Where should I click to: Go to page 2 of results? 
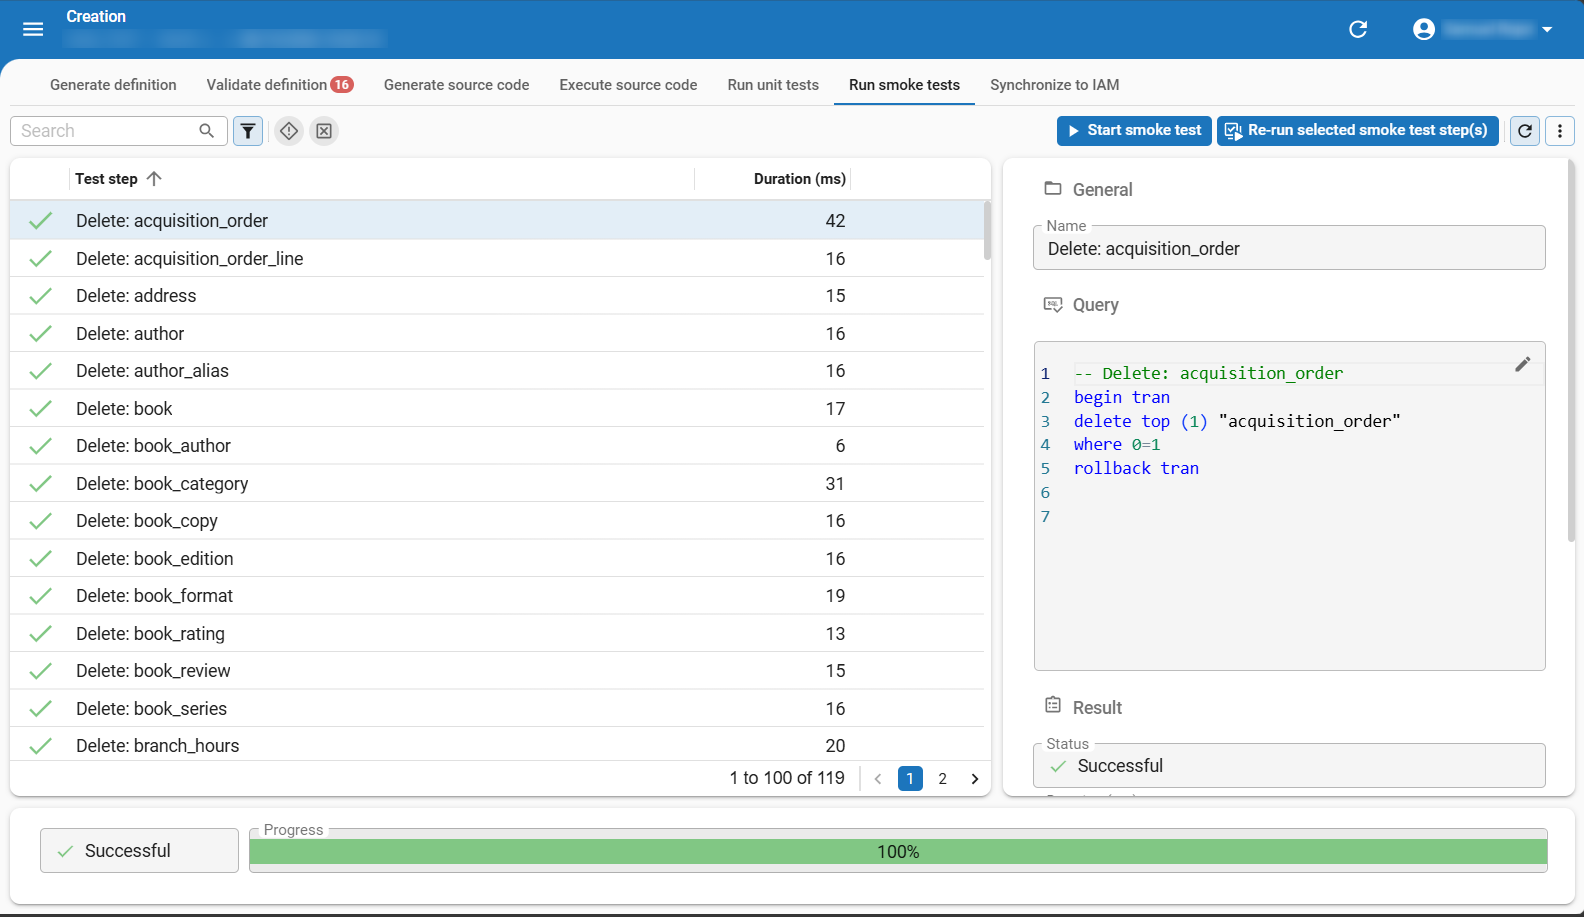942,779
